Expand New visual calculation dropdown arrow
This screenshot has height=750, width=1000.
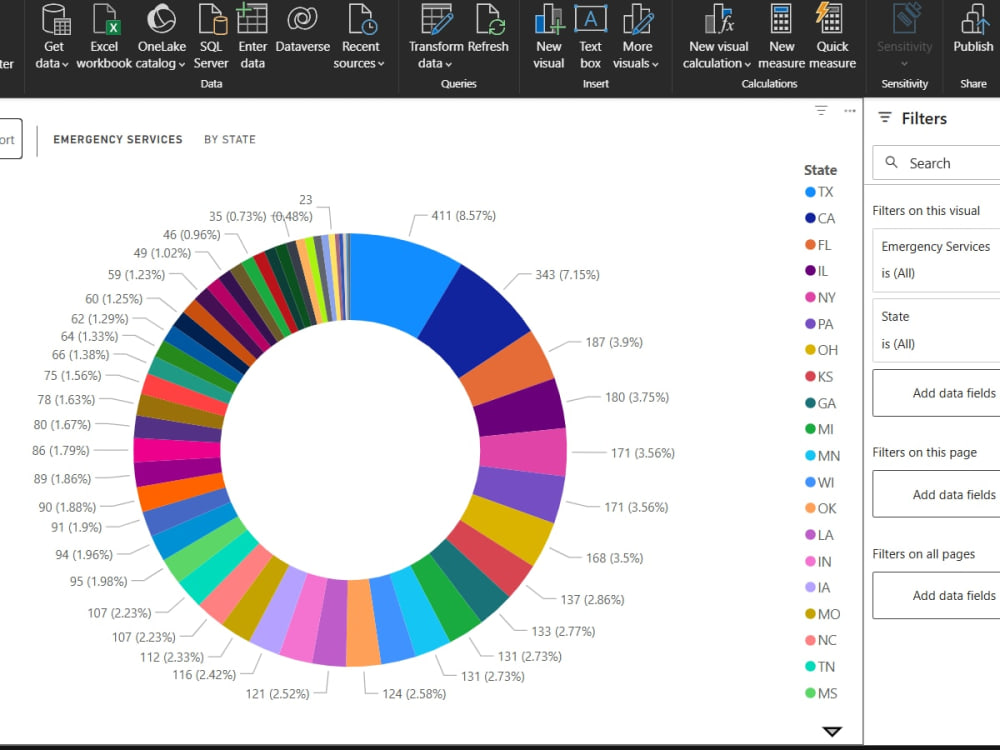point(747,64)
